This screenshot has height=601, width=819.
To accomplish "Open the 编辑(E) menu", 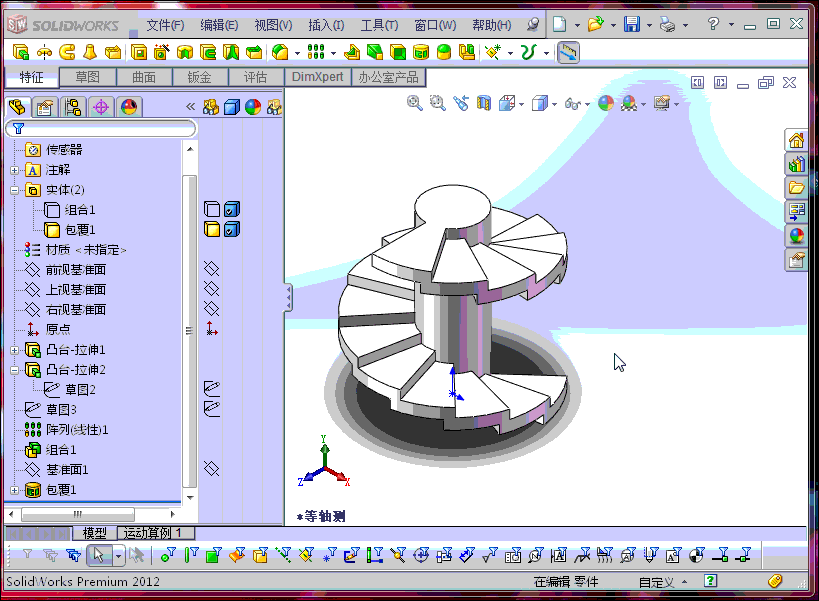I will (219, 25).
